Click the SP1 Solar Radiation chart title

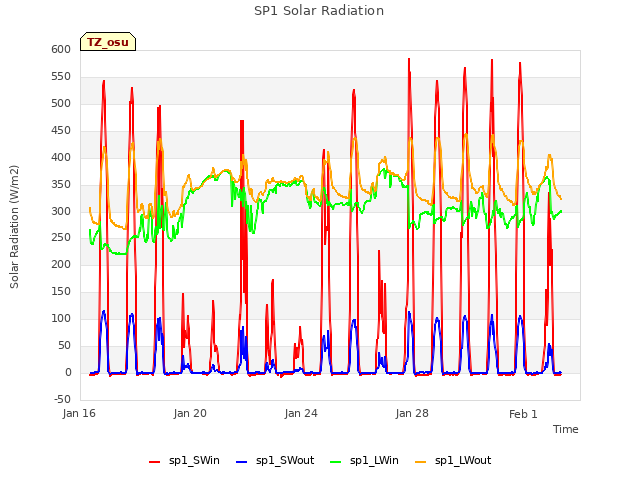(319, 11)
